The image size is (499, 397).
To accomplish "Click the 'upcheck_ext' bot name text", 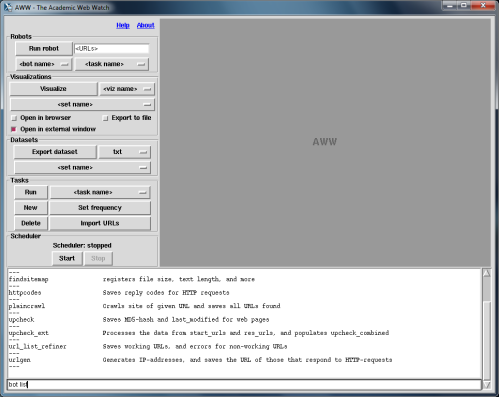I will [29, 333].
